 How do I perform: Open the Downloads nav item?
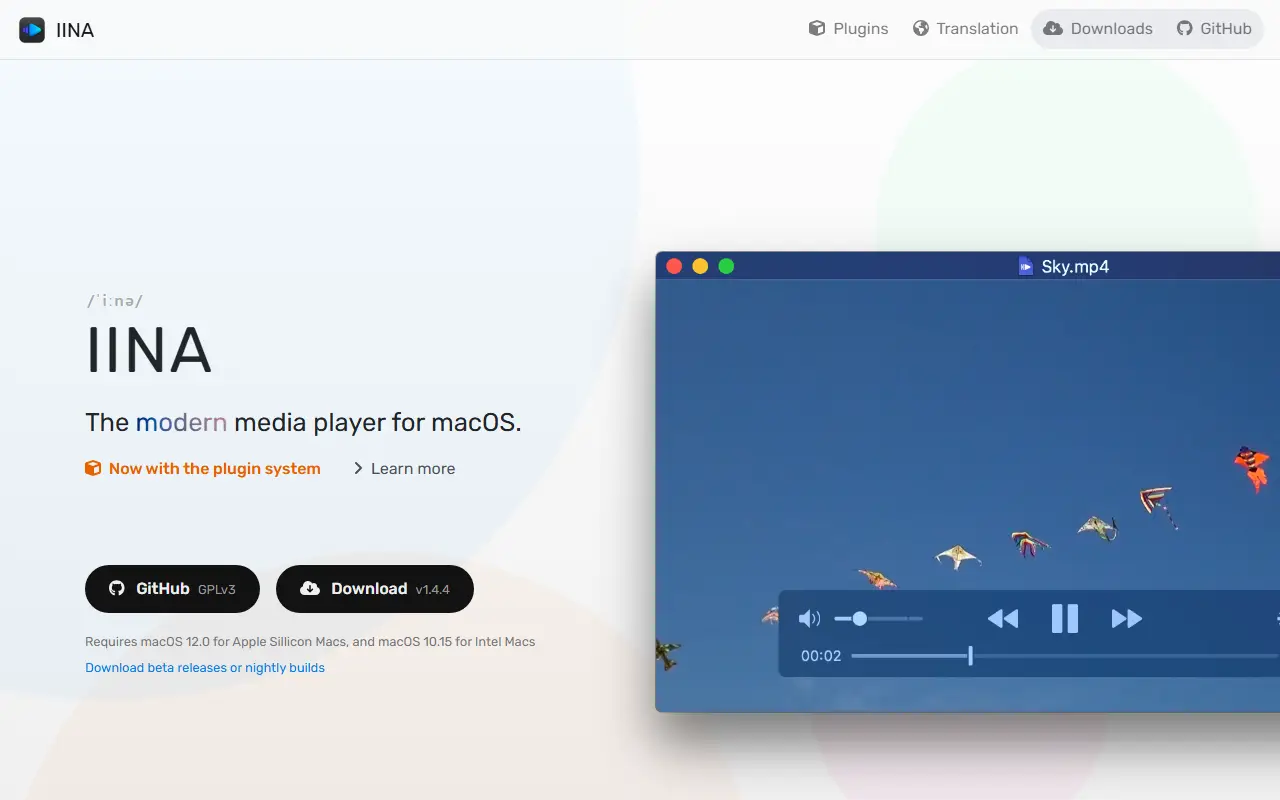click(1097, 29)
